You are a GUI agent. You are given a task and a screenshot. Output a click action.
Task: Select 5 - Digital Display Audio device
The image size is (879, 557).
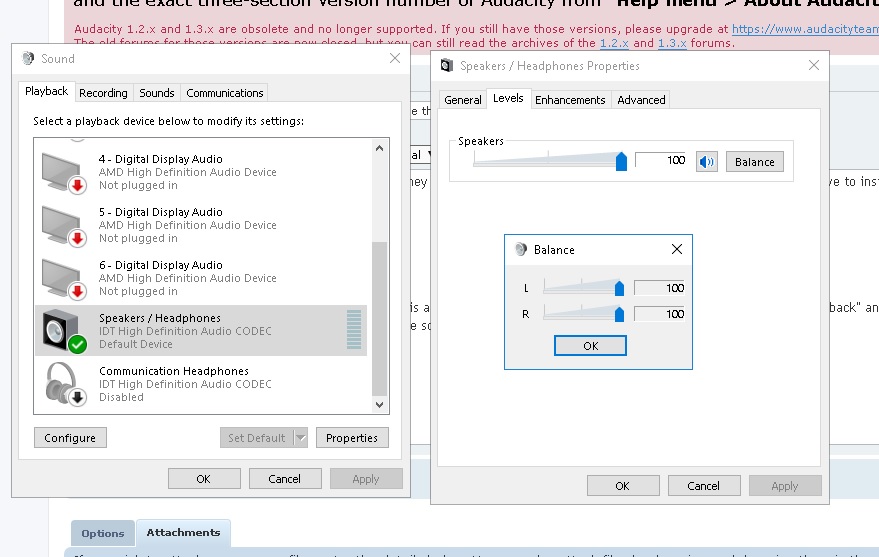(201, 225)
